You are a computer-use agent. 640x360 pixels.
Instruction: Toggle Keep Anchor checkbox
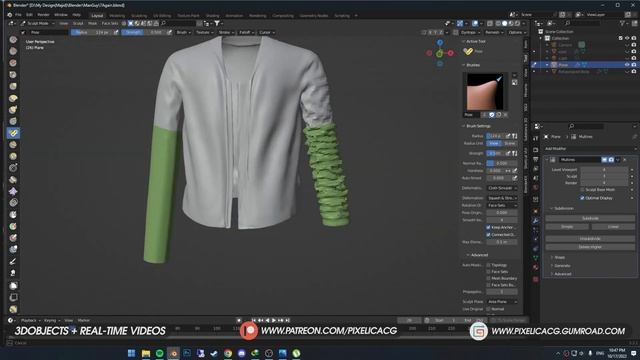[x=488, y=227]
